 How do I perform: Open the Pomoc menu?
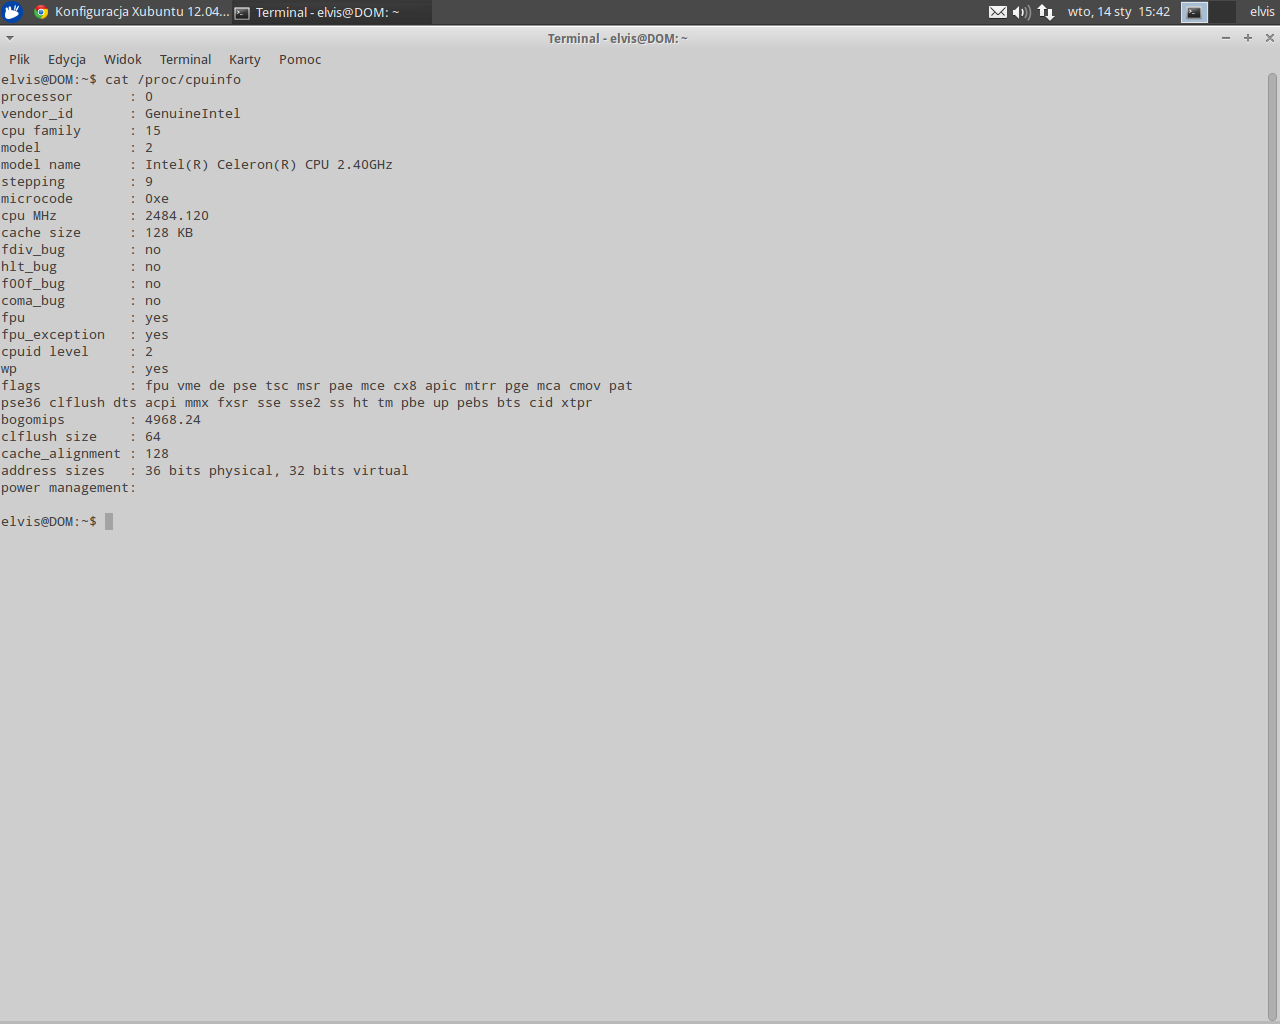(x=300, y=59)
